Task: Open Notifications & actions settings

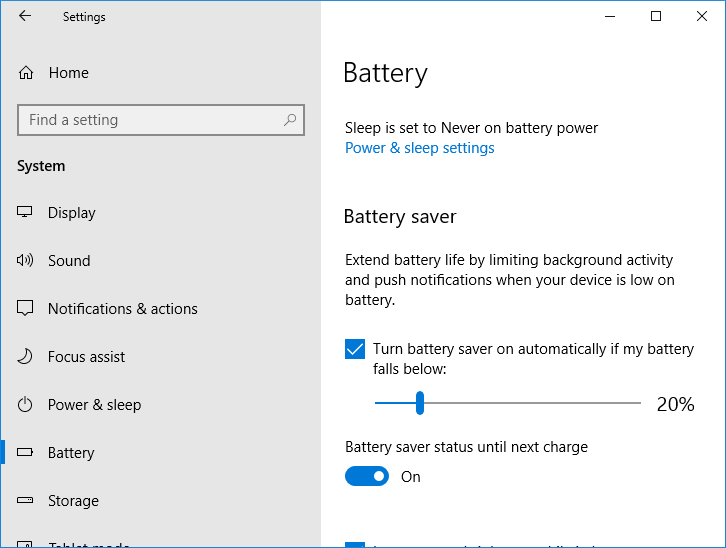Action: click(123, 309)
